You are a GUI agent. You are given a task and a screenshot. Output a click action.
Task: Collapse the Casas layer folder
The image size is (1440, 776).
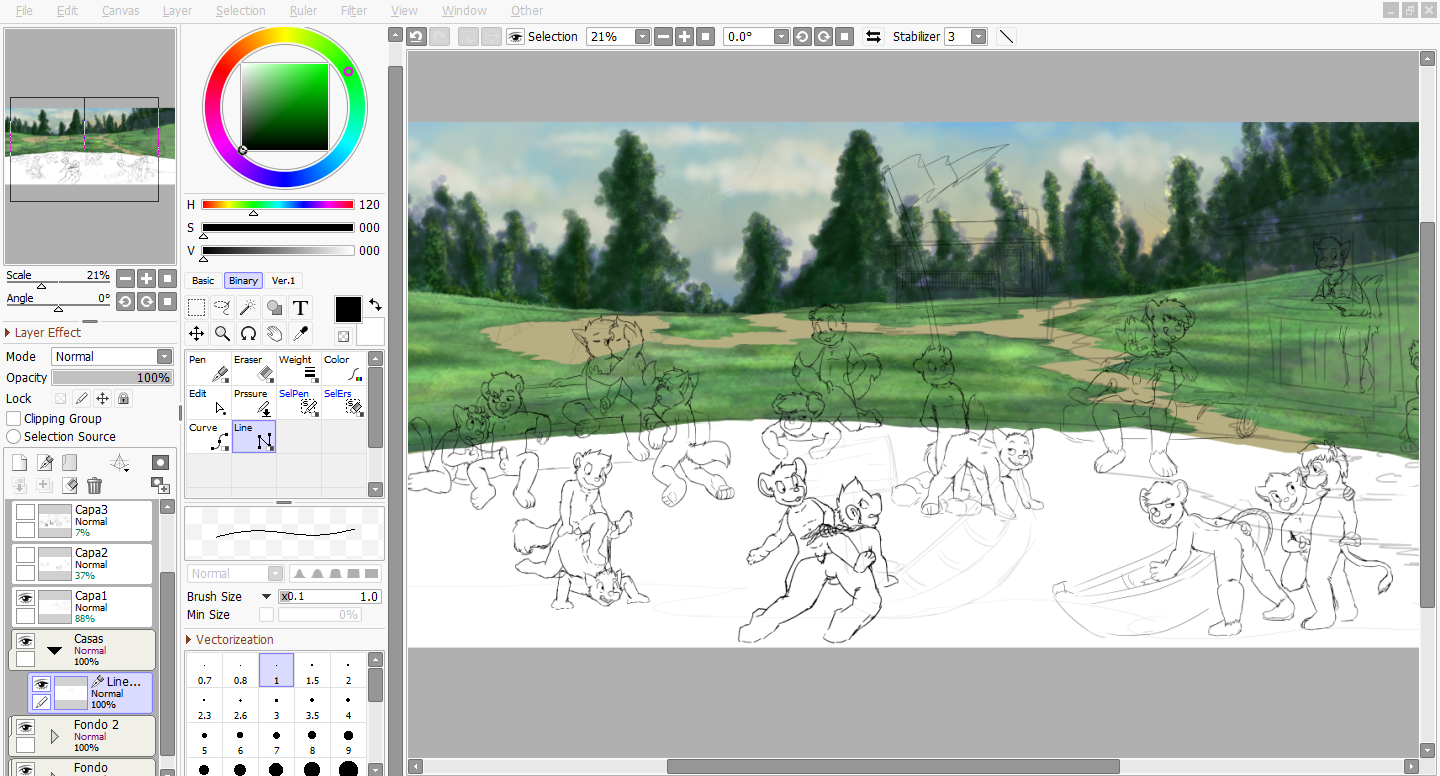[x=55, y=650]
